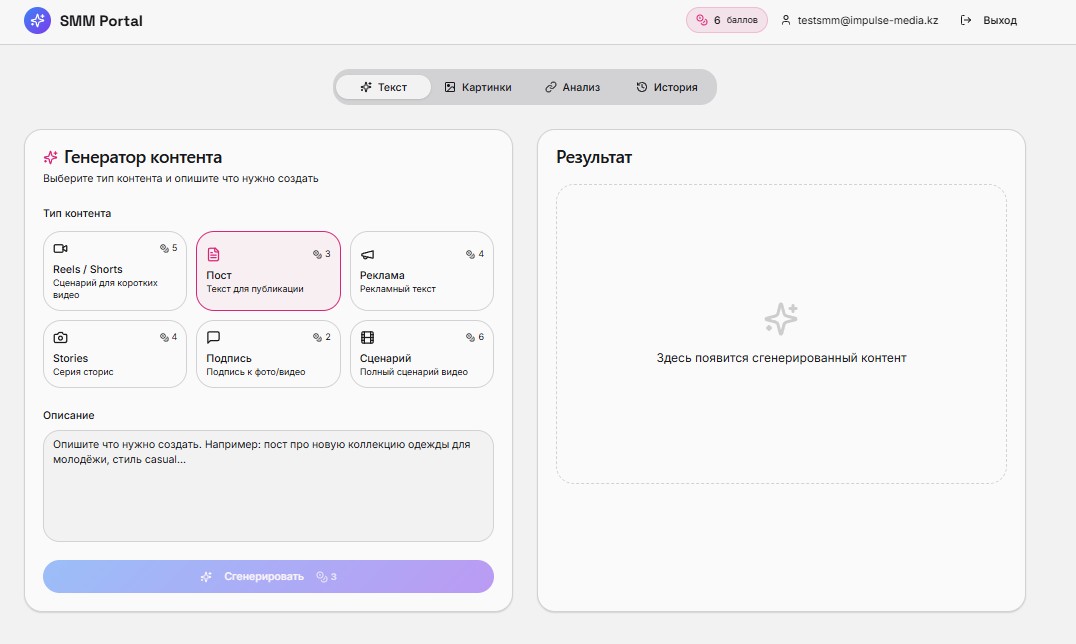The height and width of the screenshot is (644, 1076).
Task: Open the Анализ tab
Action: point(573,87)
